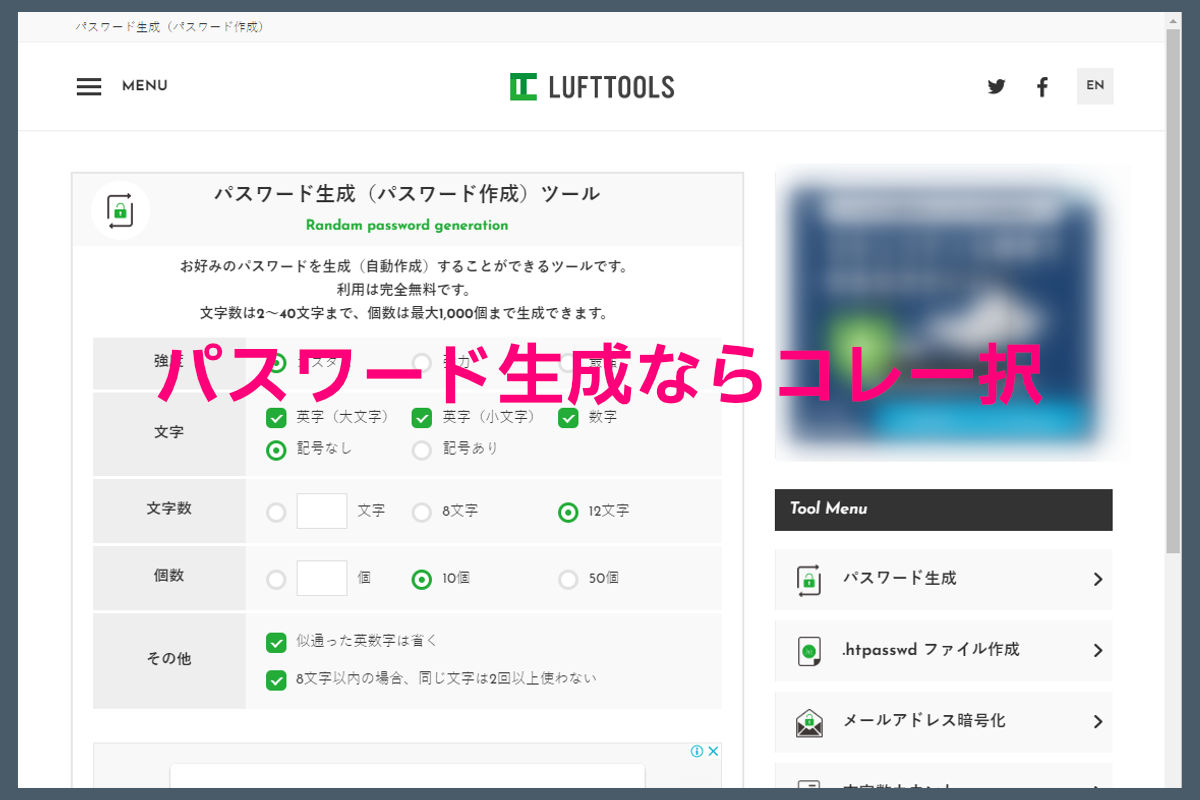Click the '個数' row label

tap(169, 576)
